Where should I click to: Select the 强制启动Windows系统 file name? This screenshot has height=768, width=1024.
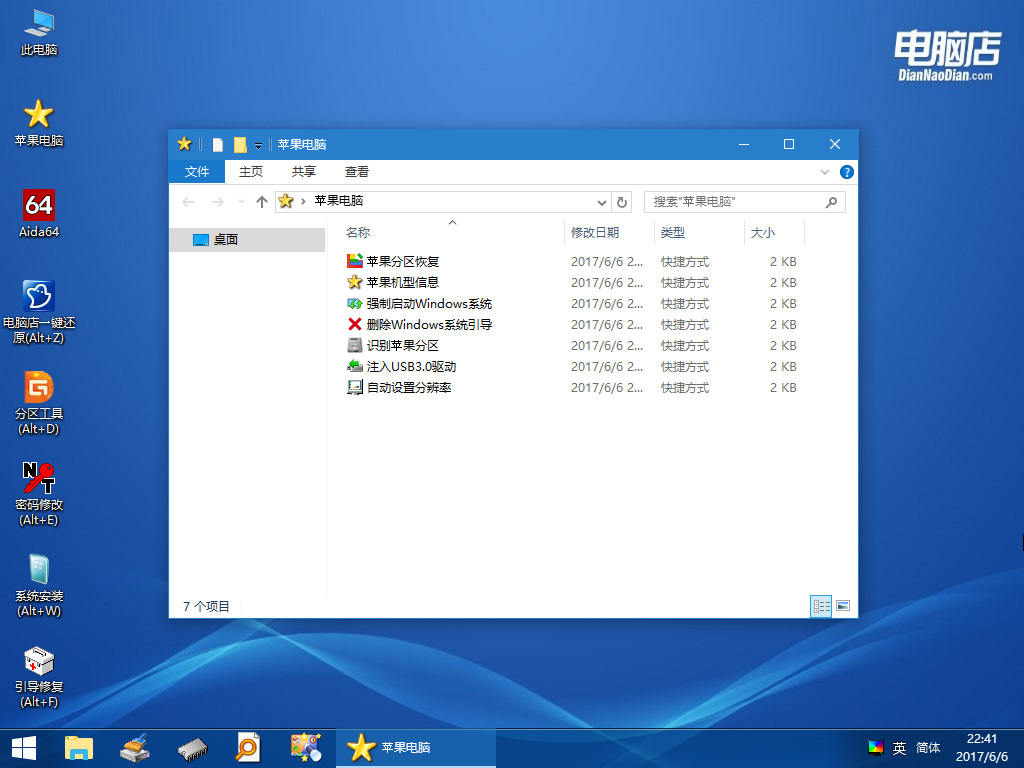tap(429, 303)
